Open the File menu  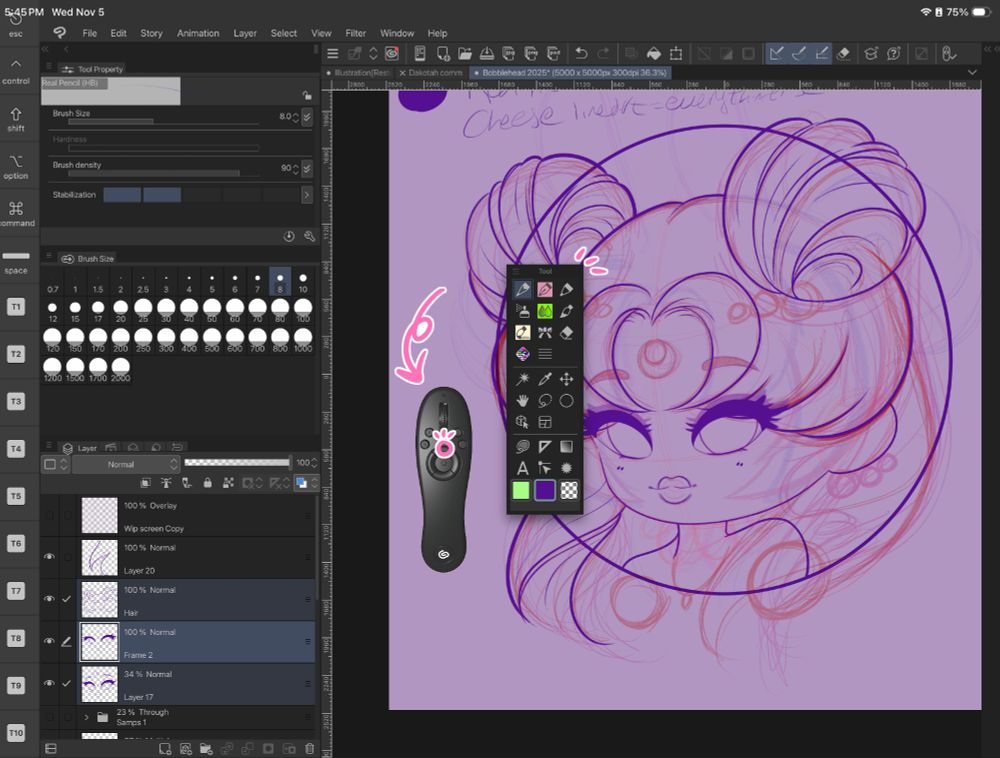(89, 33)
